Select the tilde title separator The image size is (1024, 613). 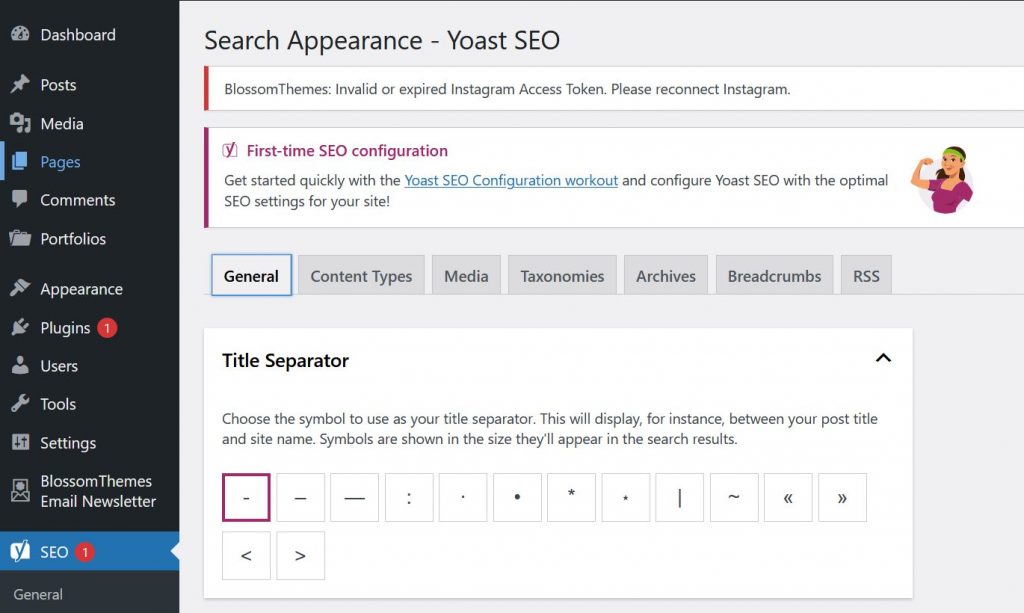(x=733, y=497)
